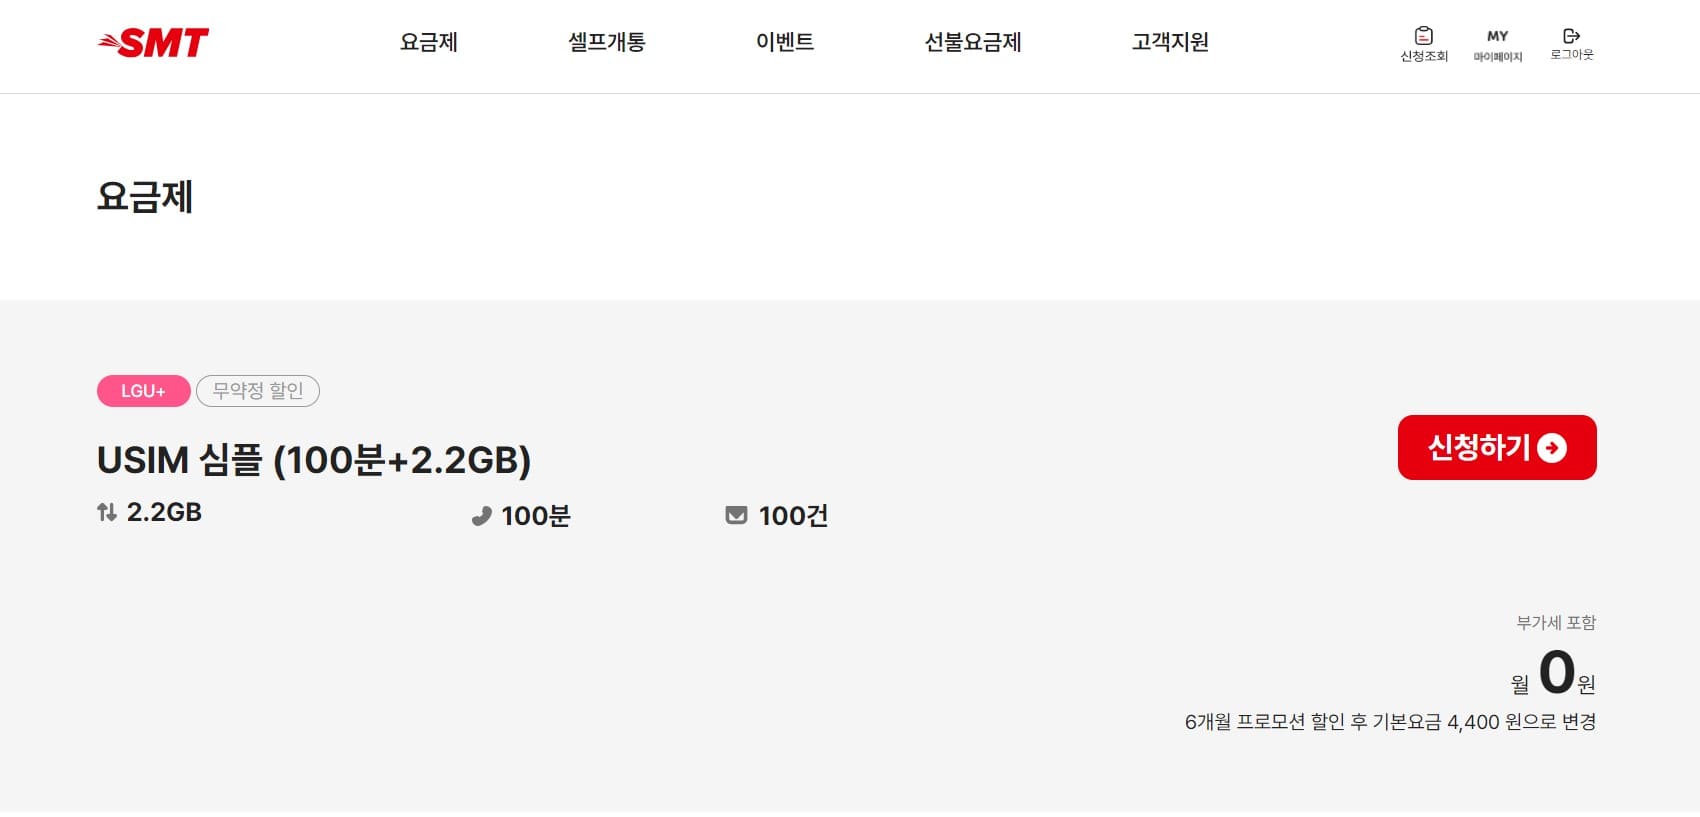Click the 로그아웃 logout icon
1700x817 pixels.
pyautogui.click(x=1571, y=35)
